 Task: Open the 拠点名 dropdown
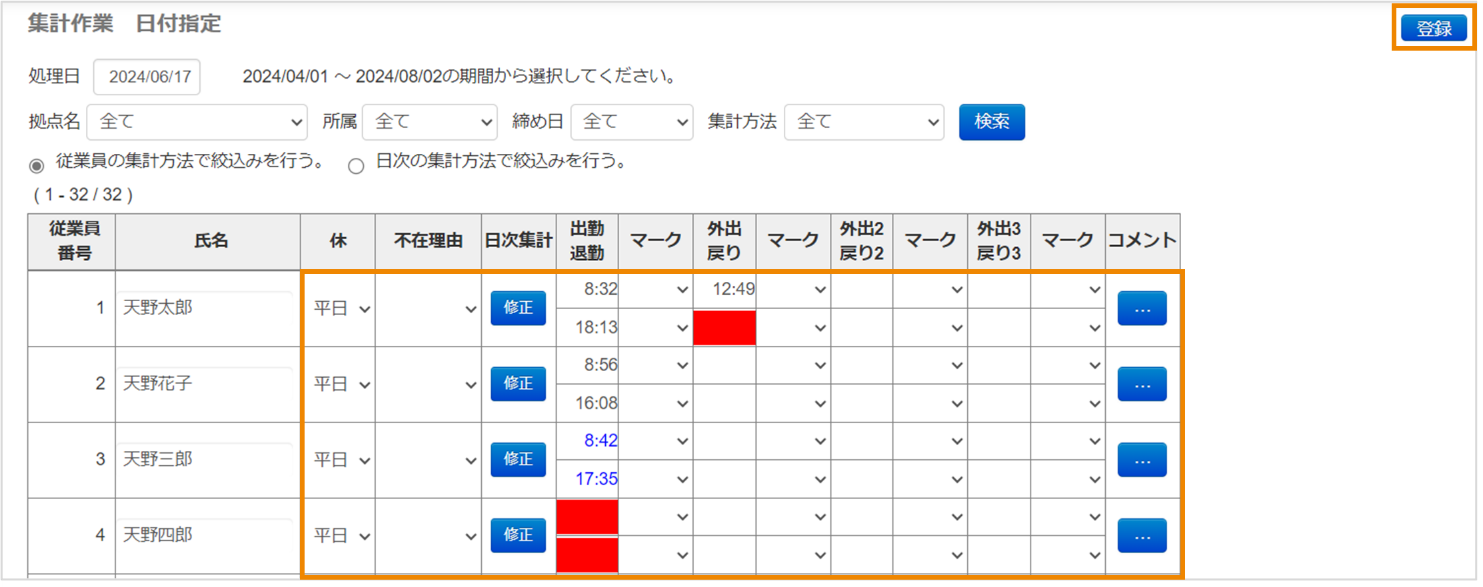coord(197,122)
